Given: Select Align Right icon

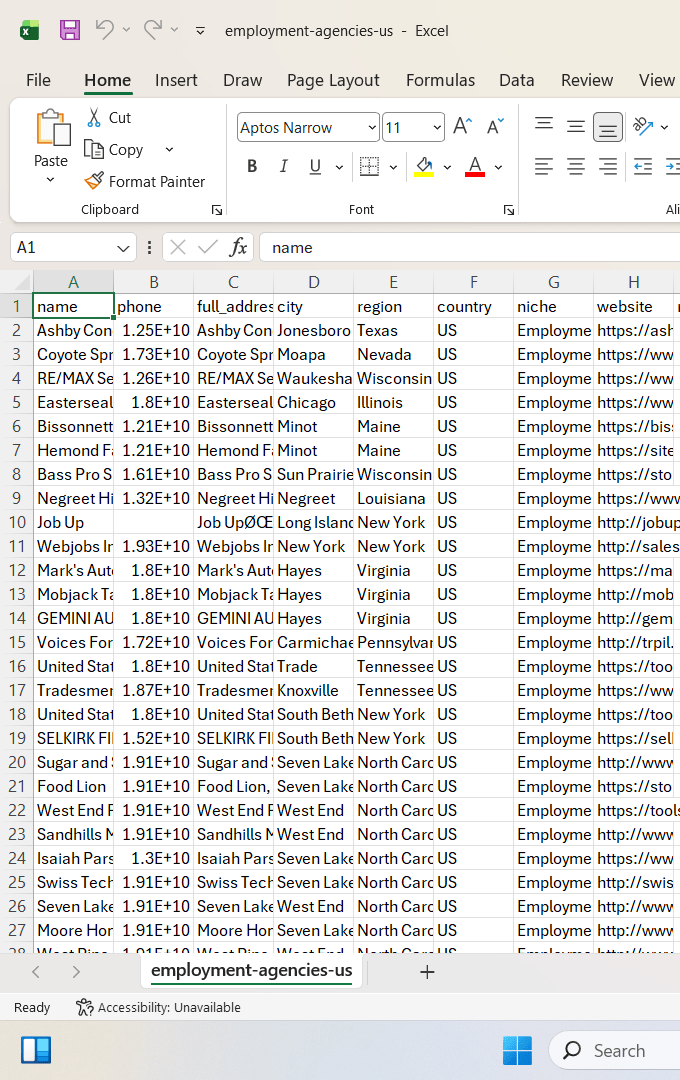Looking at the screenshot, I should tap(608, 166).
